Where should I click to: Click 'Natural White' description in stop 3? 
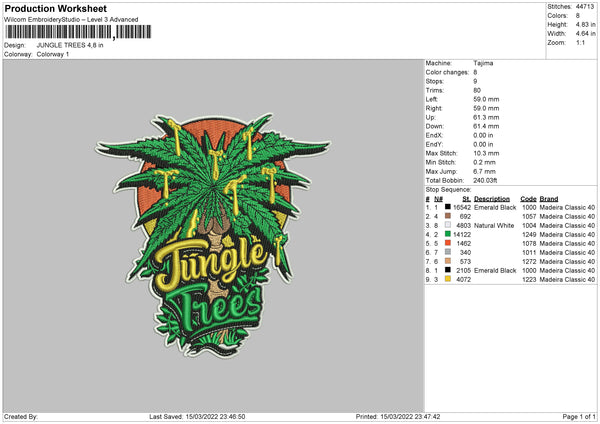click(x=494, y=225)
